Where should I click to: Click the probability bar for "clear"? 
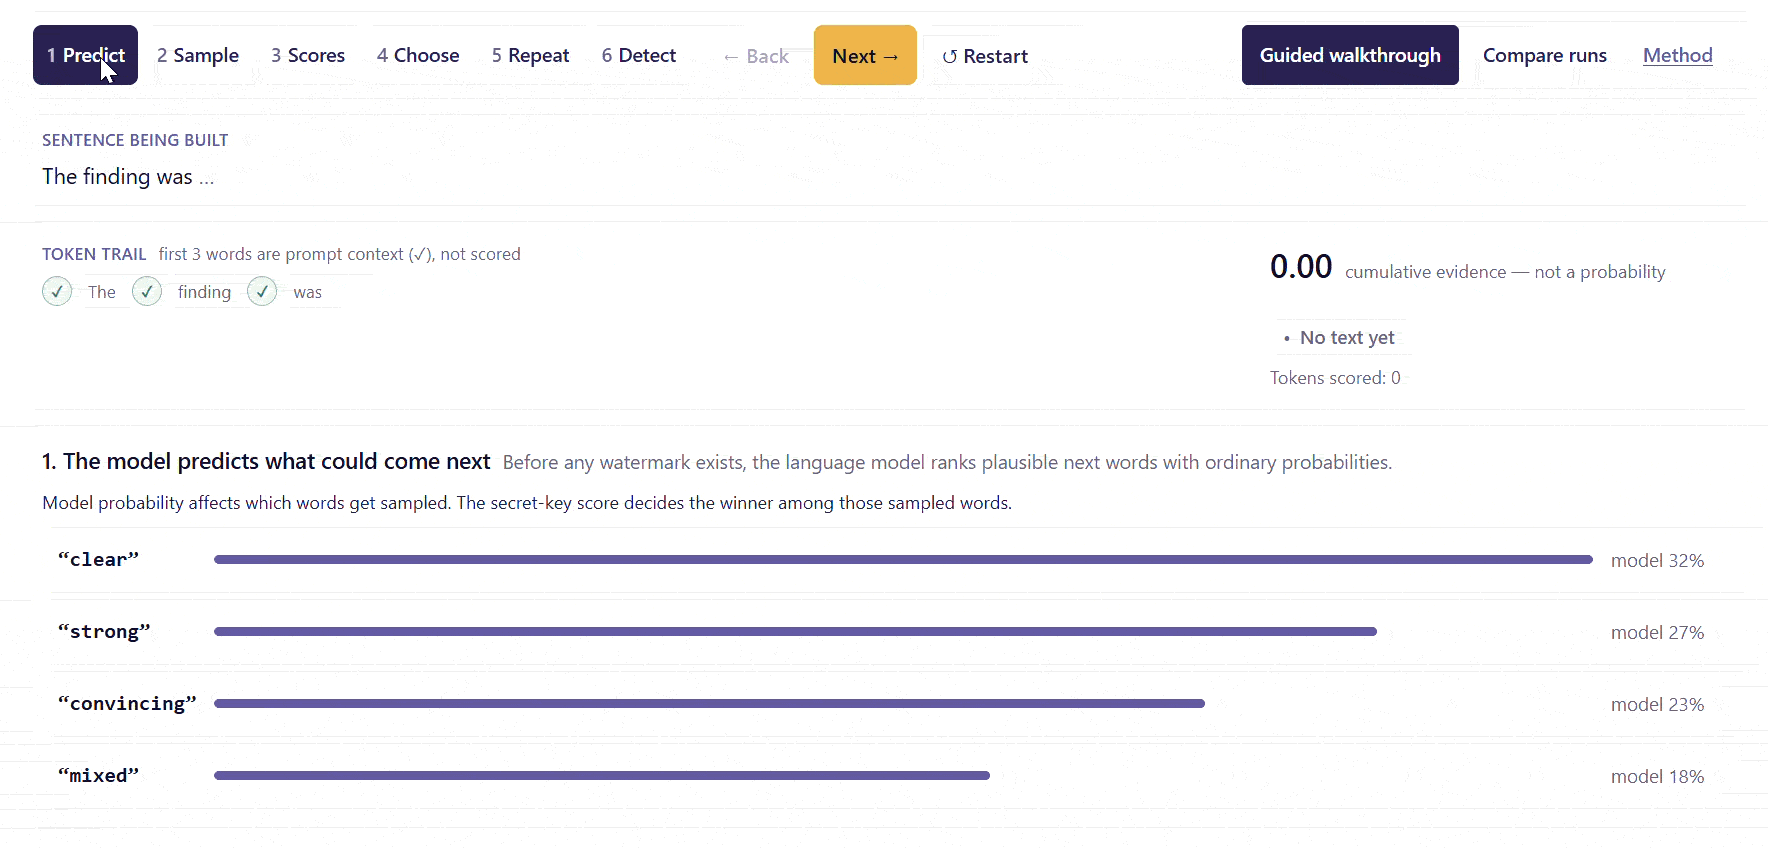pos(903,560)
